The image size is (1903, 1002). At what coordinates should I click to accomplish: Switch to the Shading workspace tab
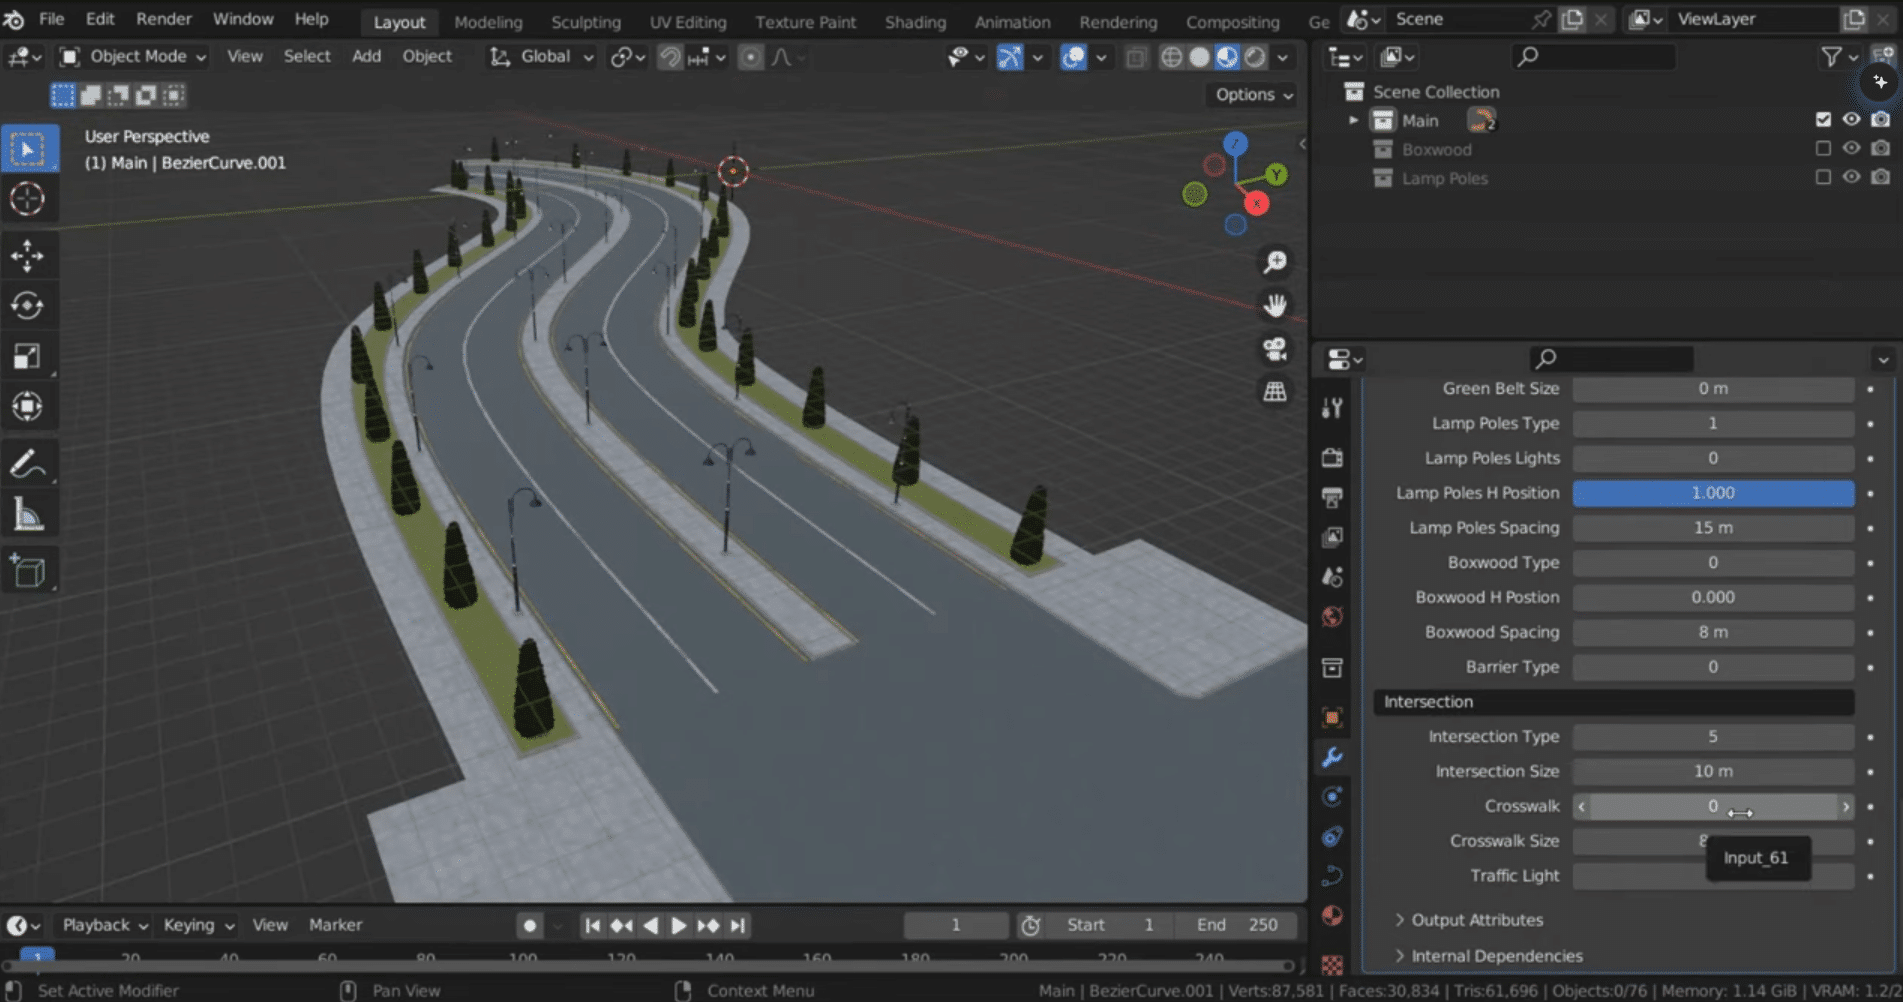pos(914,22)
